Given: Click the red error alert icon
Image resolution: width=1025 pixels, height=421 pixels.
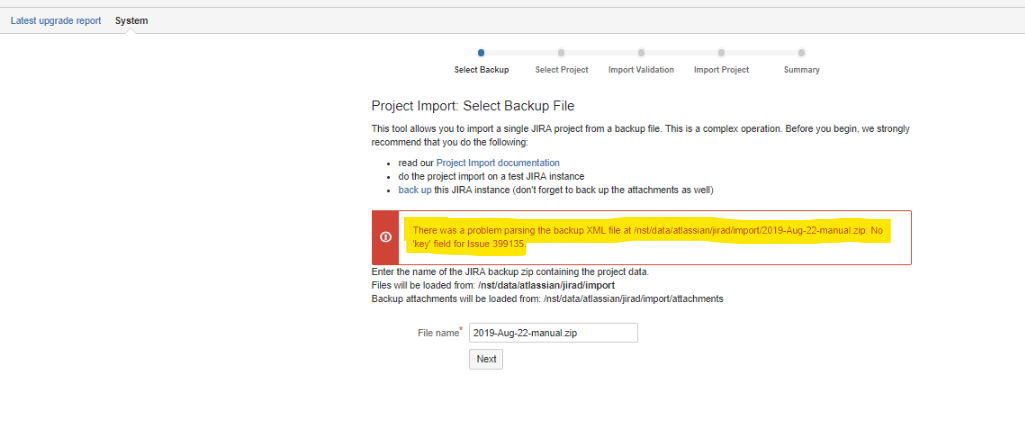Looking at the screenshot, I should [385, 237].
